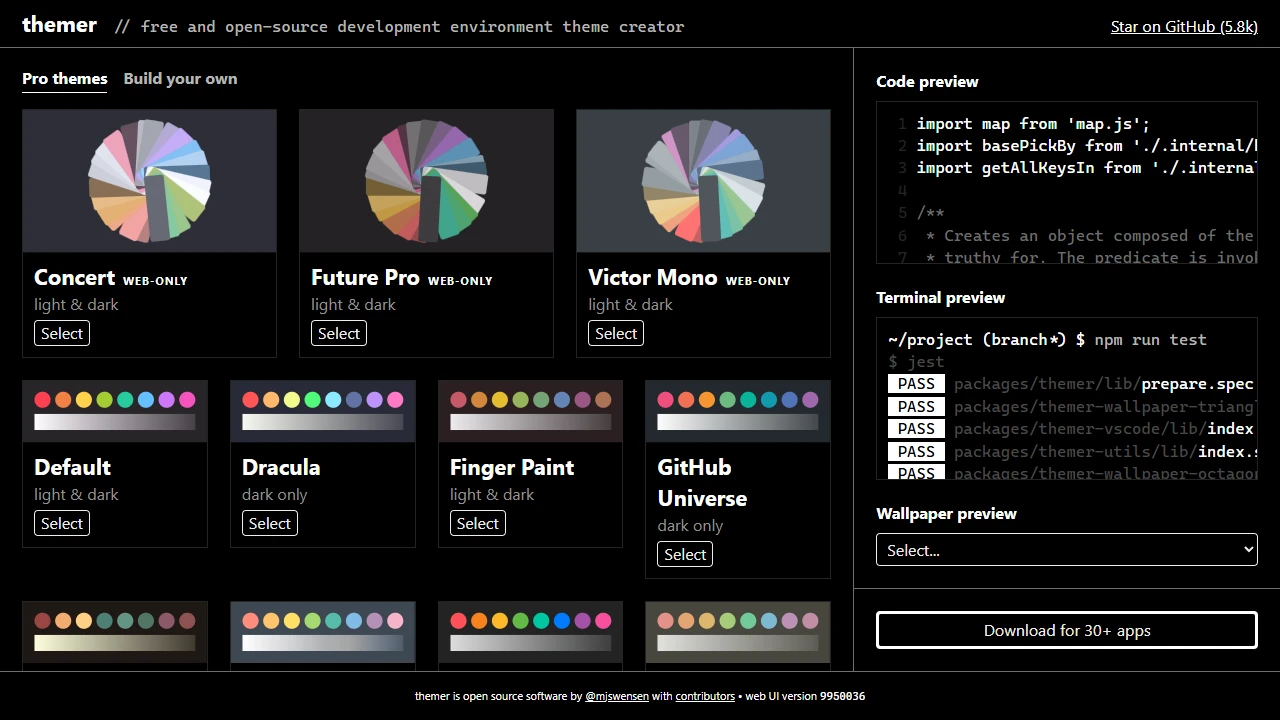Select the GitHub Universe theme
Screen dimensions: 1280x720
(684, 554)
